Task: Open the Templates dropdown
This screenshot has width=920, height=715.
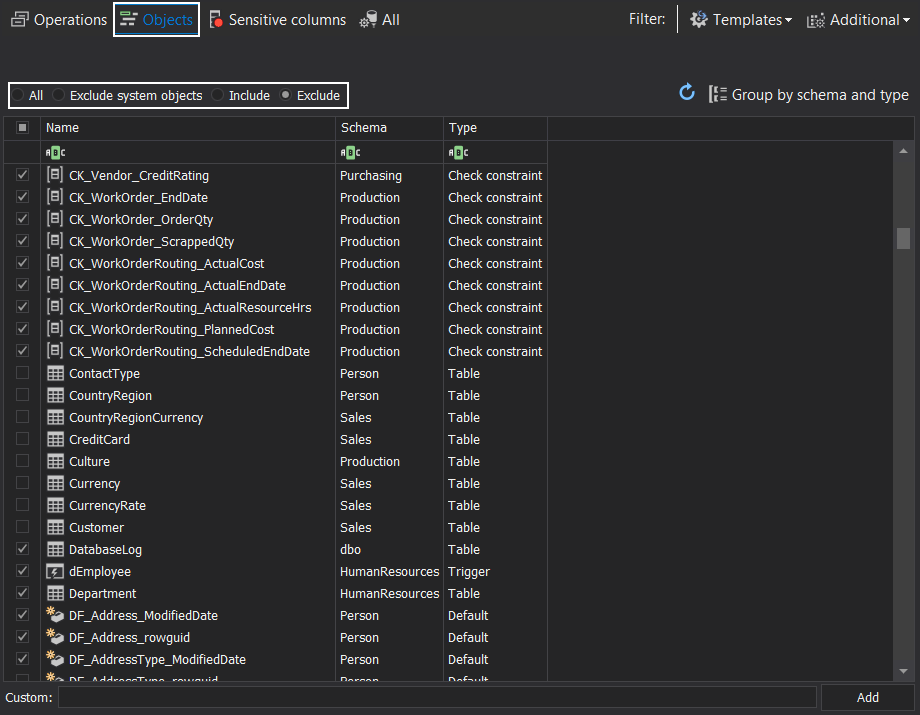Action: click(x=741, y=20)
